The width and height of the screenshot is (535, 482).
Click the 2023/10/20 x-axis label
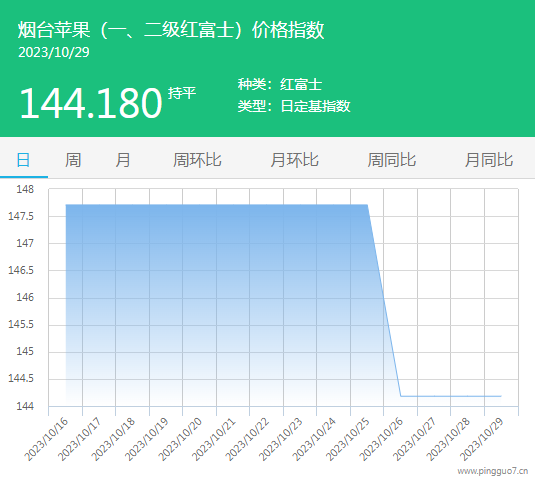pyautogui.click(x=180, y=439)
